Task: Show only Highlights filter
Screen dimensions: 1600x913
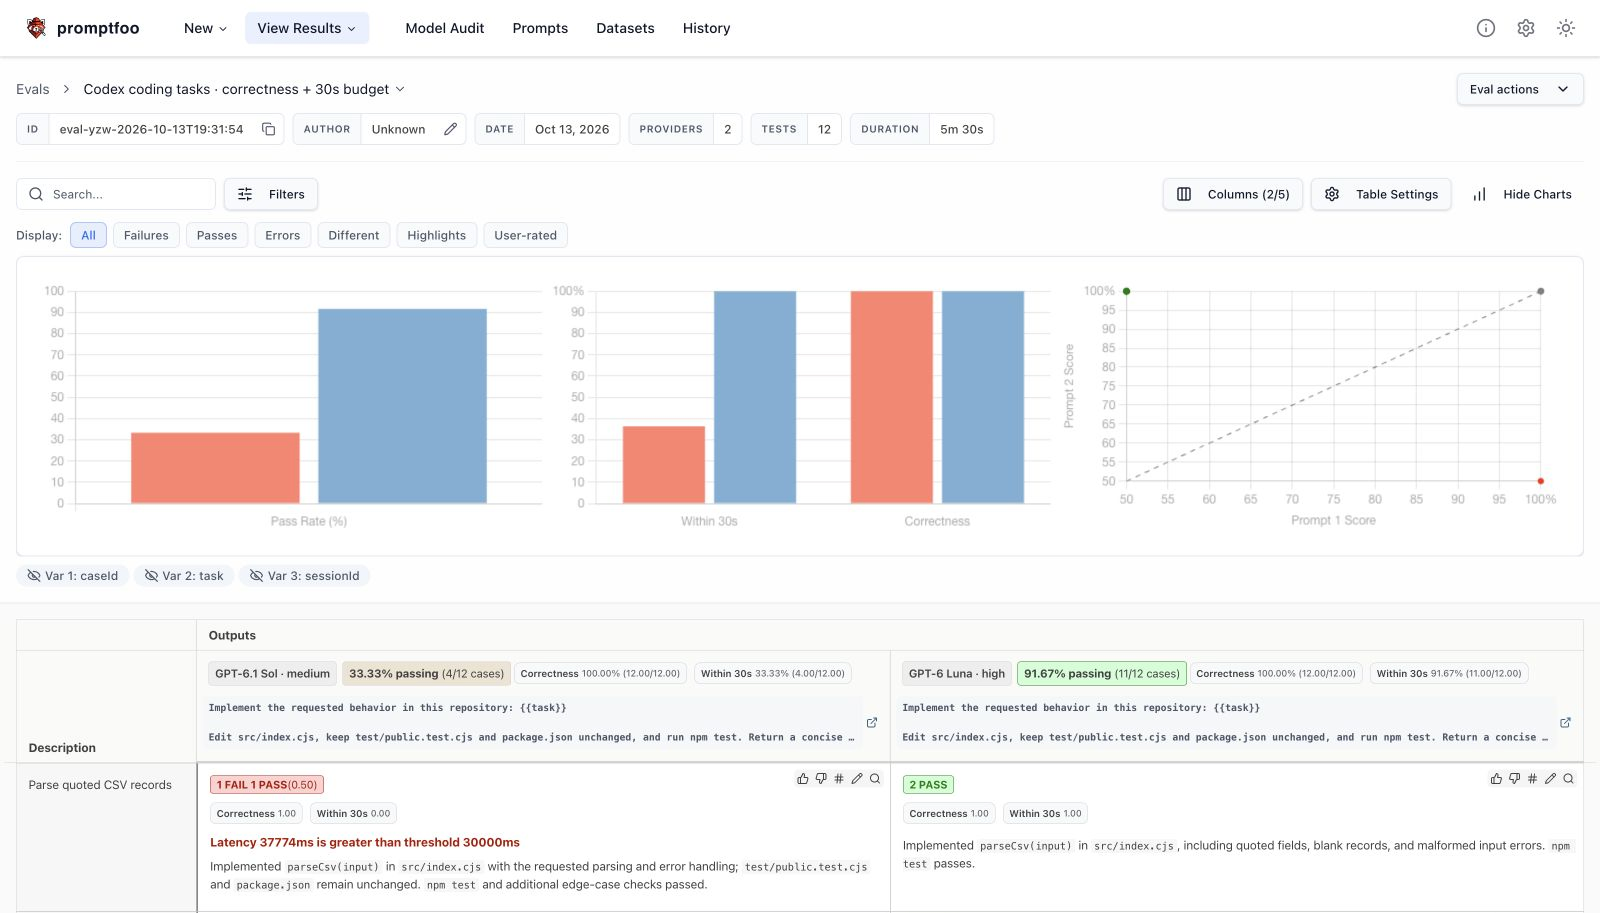Action: (x=436, y=235)
